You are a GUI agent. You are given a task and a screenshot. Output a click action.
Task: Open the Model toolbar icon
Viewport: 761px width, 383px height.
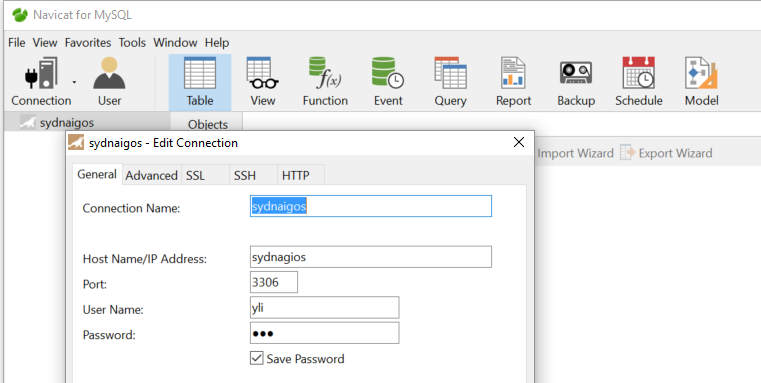tap(701, 82)
